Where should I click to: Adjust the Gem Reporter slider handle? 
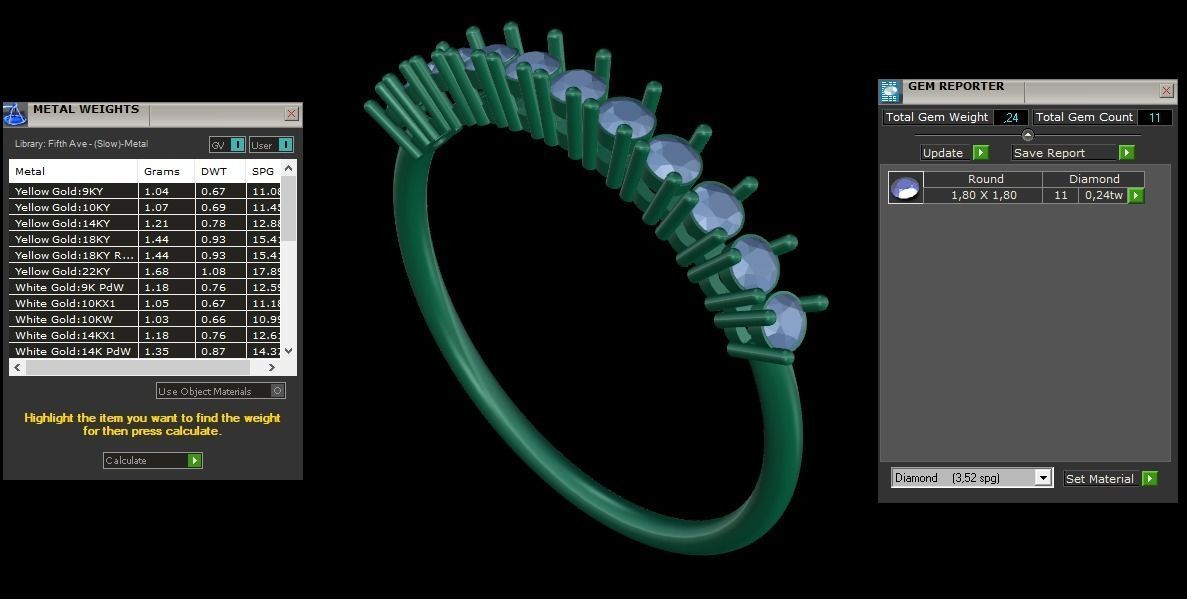click(1027, 136)
